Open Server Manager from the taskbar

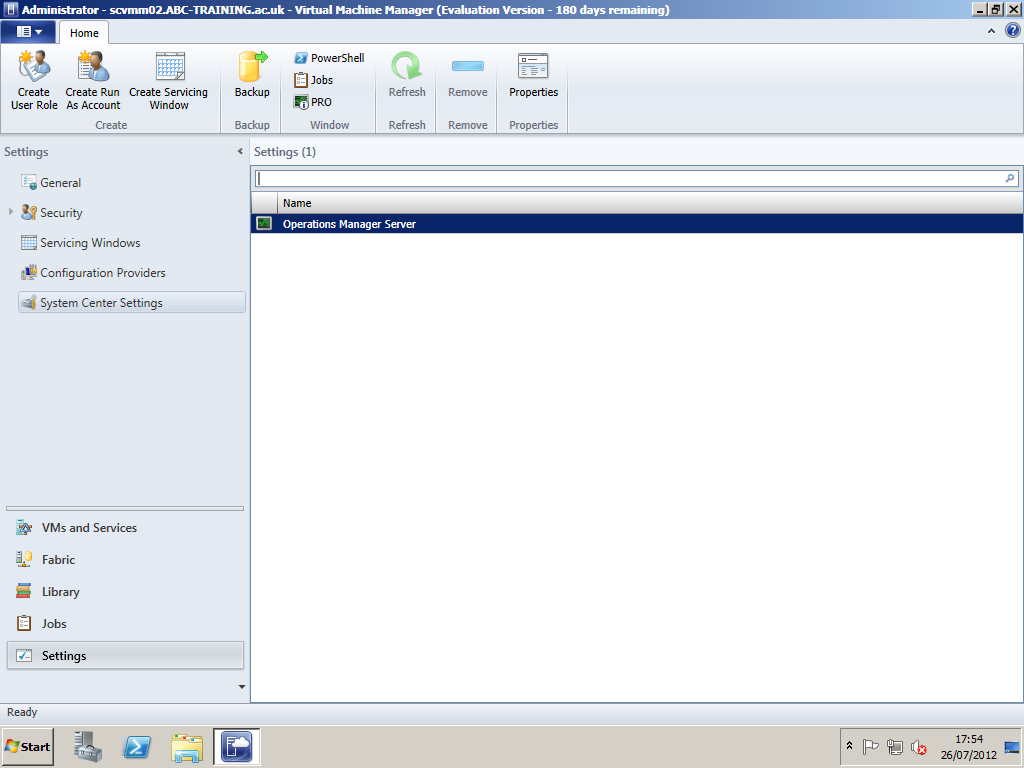88,746
